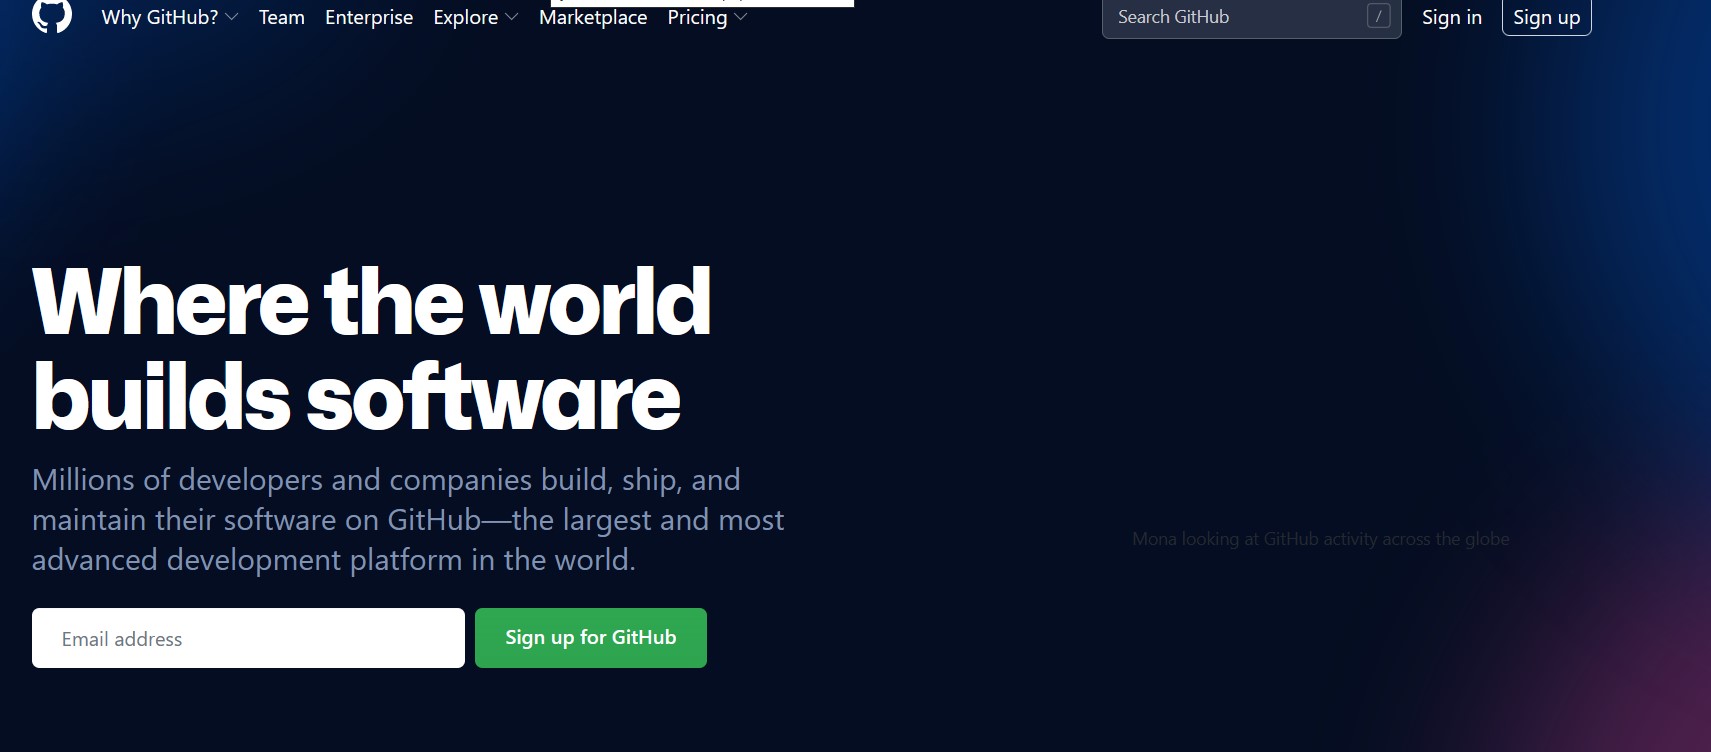Click the Email address input field
Viewport: 1711px width, 752px height.
(x=248, y=638)
